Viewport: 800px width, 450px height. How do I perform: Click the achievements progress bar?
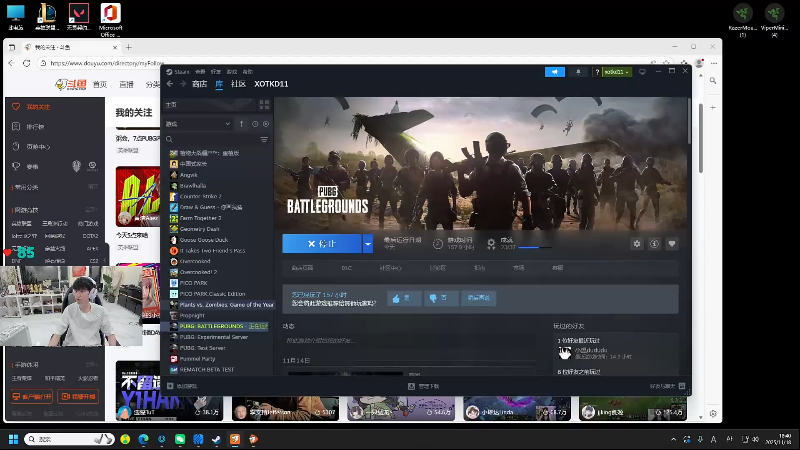click(535, 247)
